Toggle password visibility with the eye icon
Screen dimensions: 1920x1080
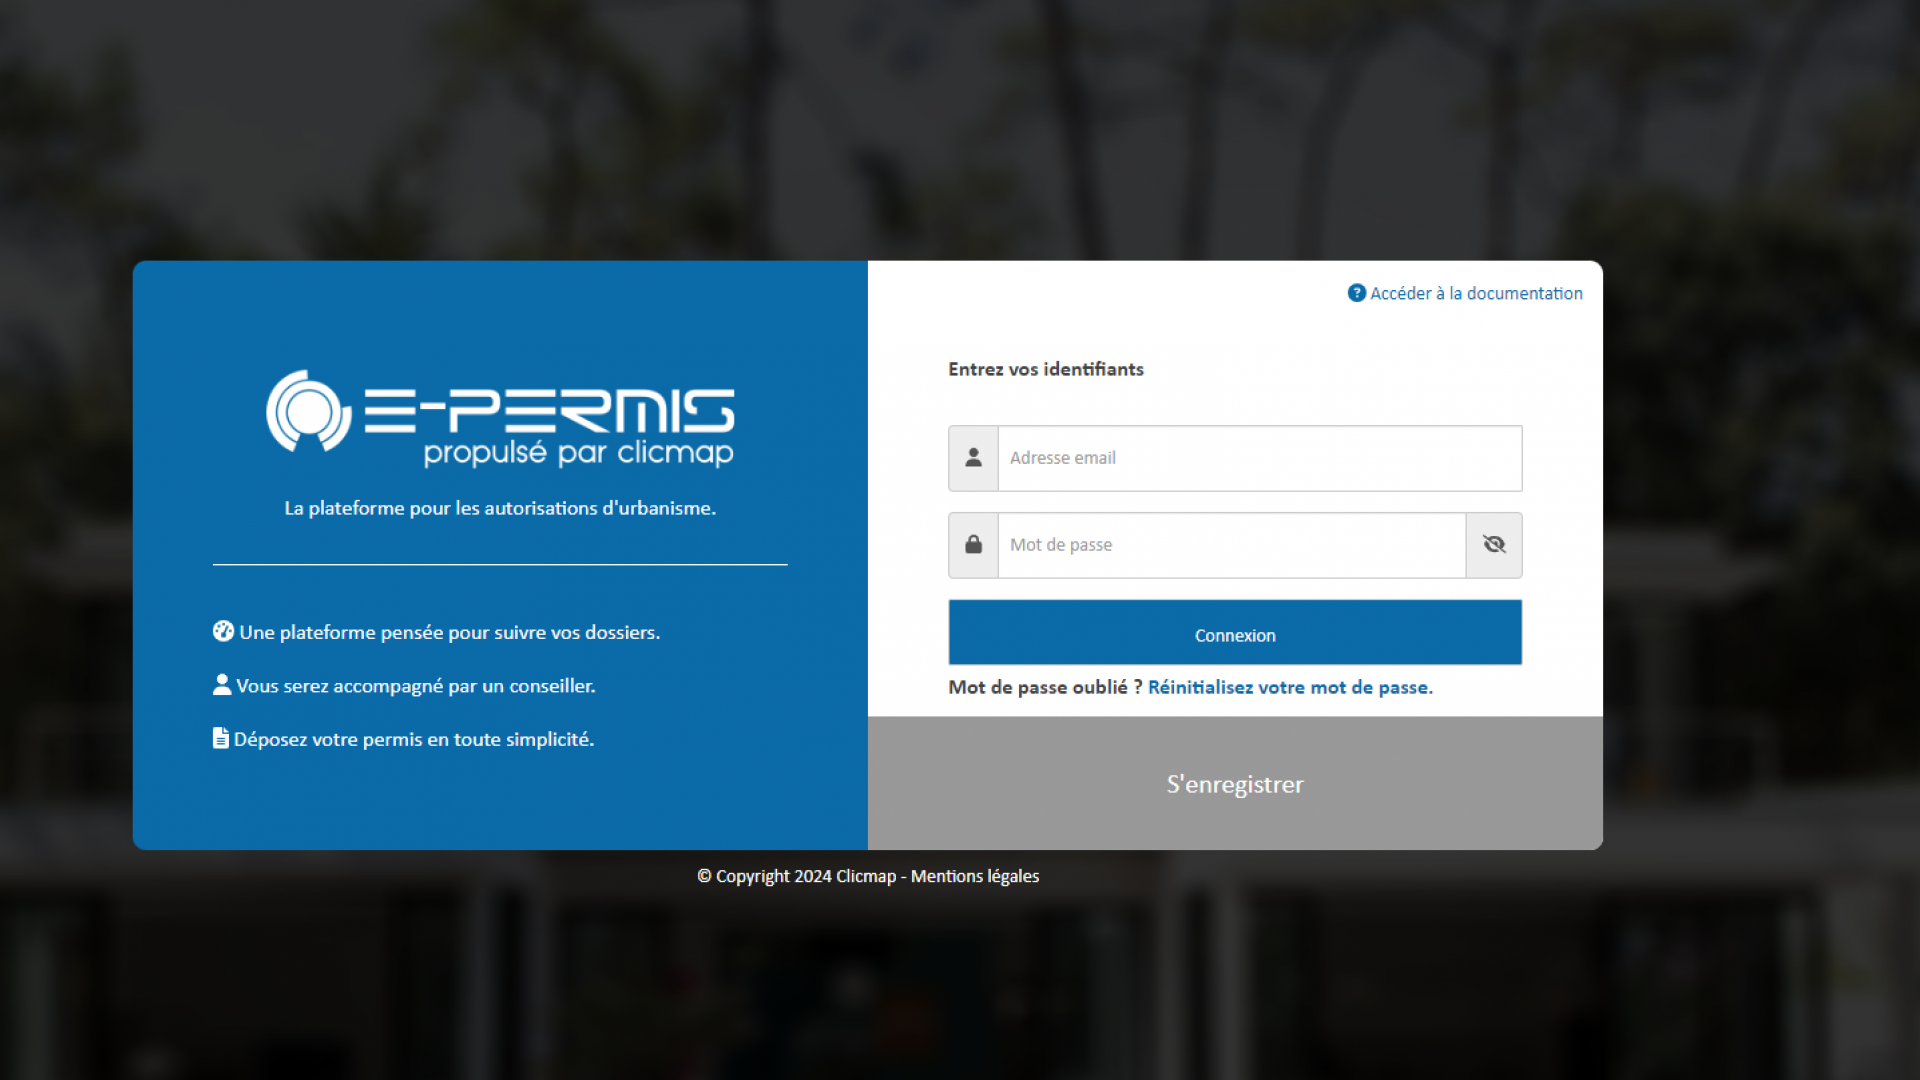click(1494, 545)
